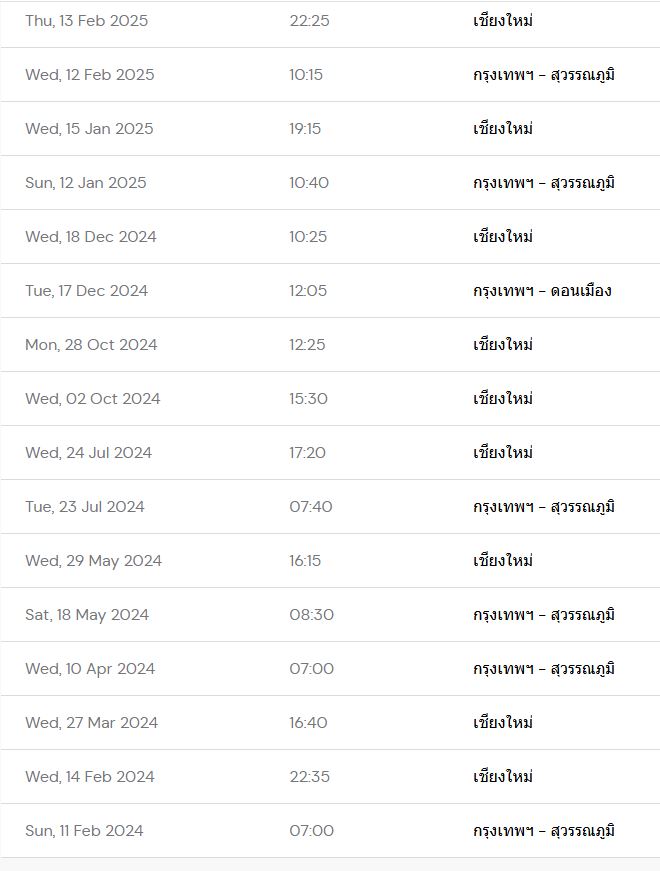This screenshot has width=660, height=871.
Task: Select the Wed, 15 Jan 2025 row date
Action: pos(89,128)
